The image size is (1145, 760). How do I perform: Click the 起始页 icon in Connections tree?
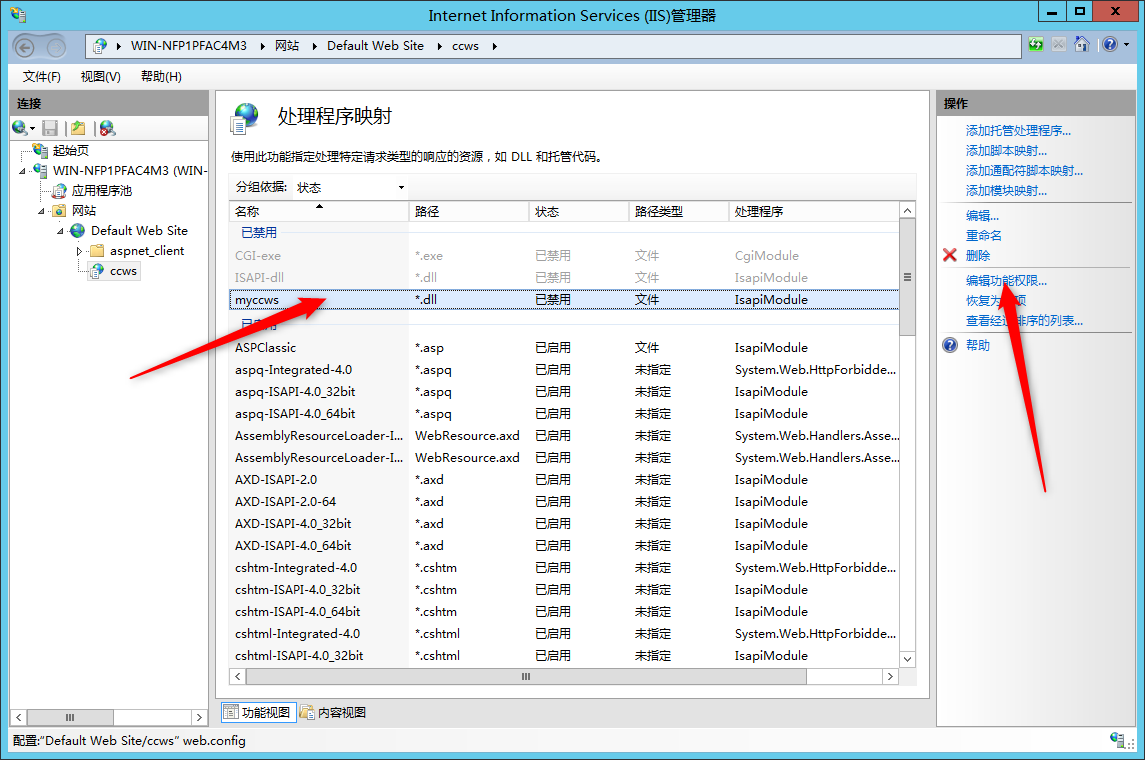click(39, 150)
